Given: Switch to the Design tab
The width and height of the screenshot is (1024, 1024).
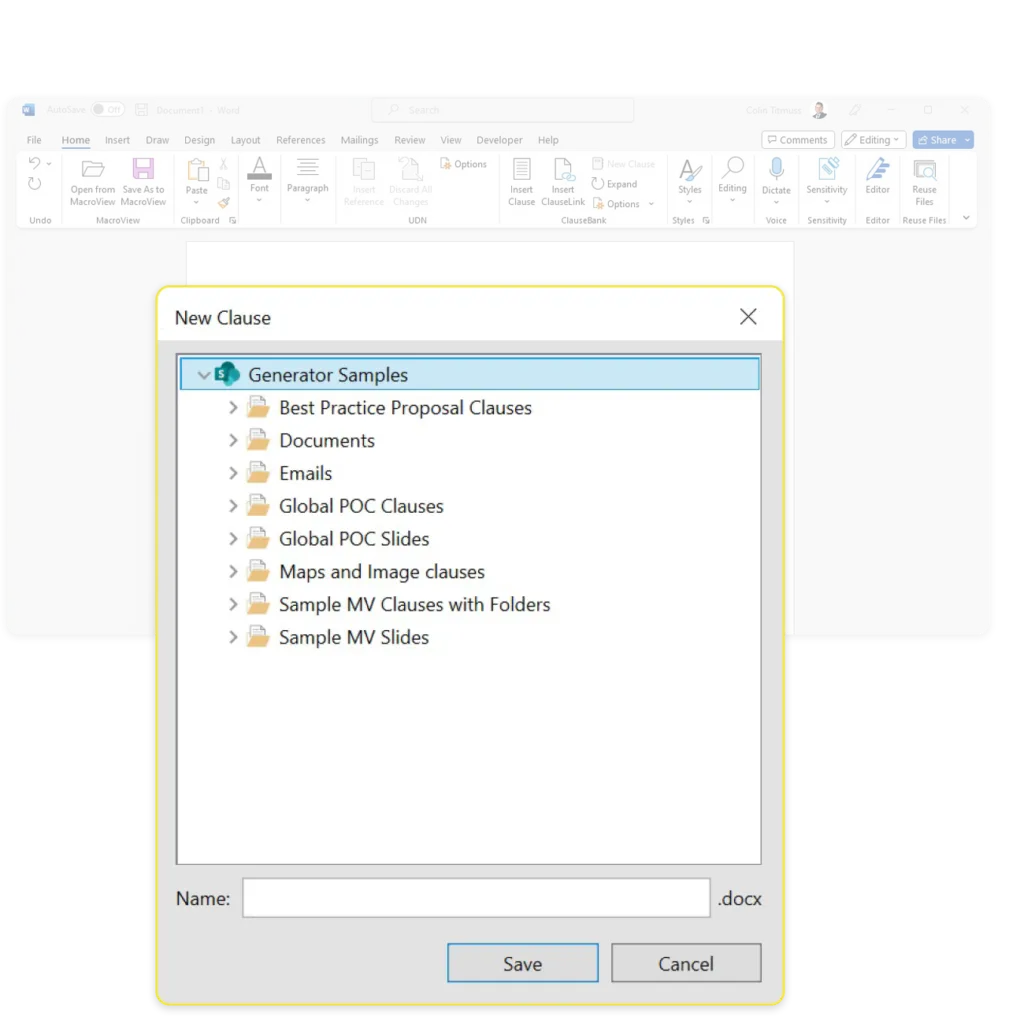Looking at the screenshot, I should pyautogui.click(x=199, y=140).
